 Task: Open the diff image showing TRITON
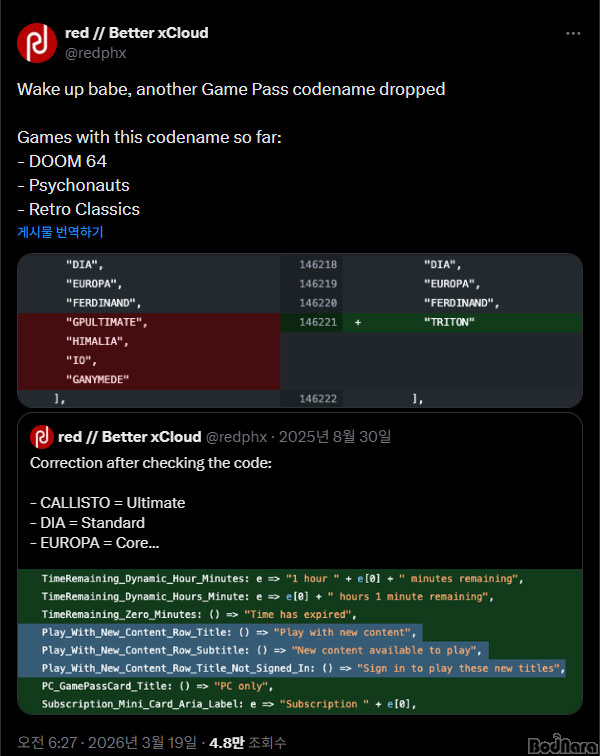[x=300, y=331]
